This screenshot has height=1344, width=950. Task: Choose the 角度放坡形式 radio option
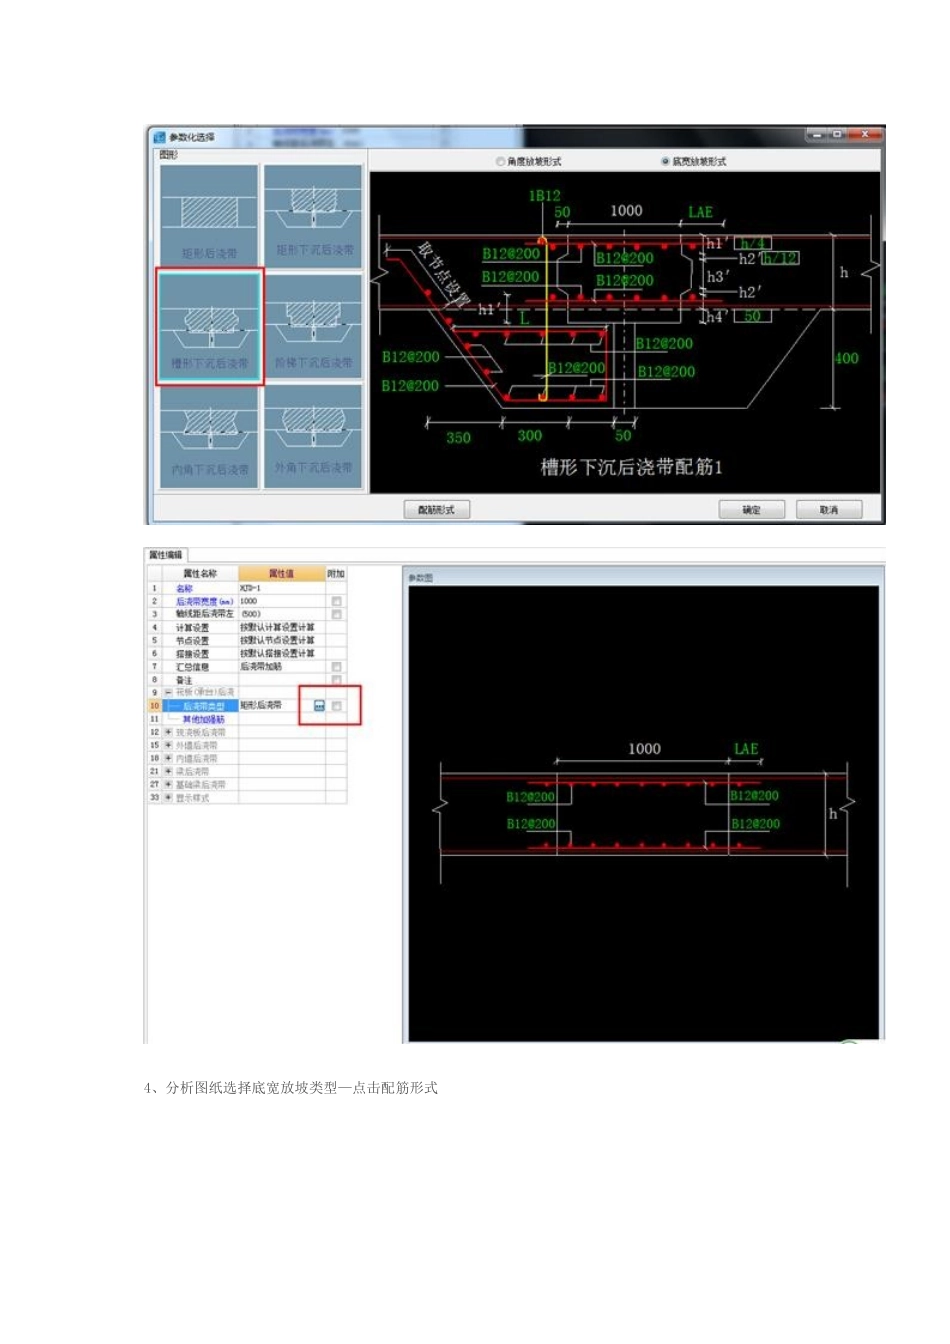(529, 161)
